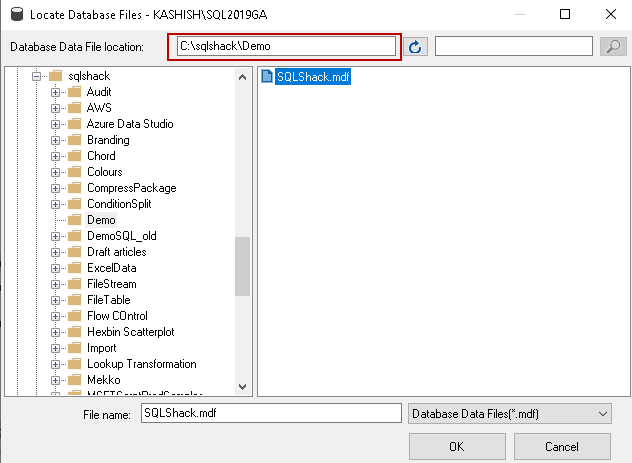Select the Colours folder label
632x463 pixels.
point(104,172)
